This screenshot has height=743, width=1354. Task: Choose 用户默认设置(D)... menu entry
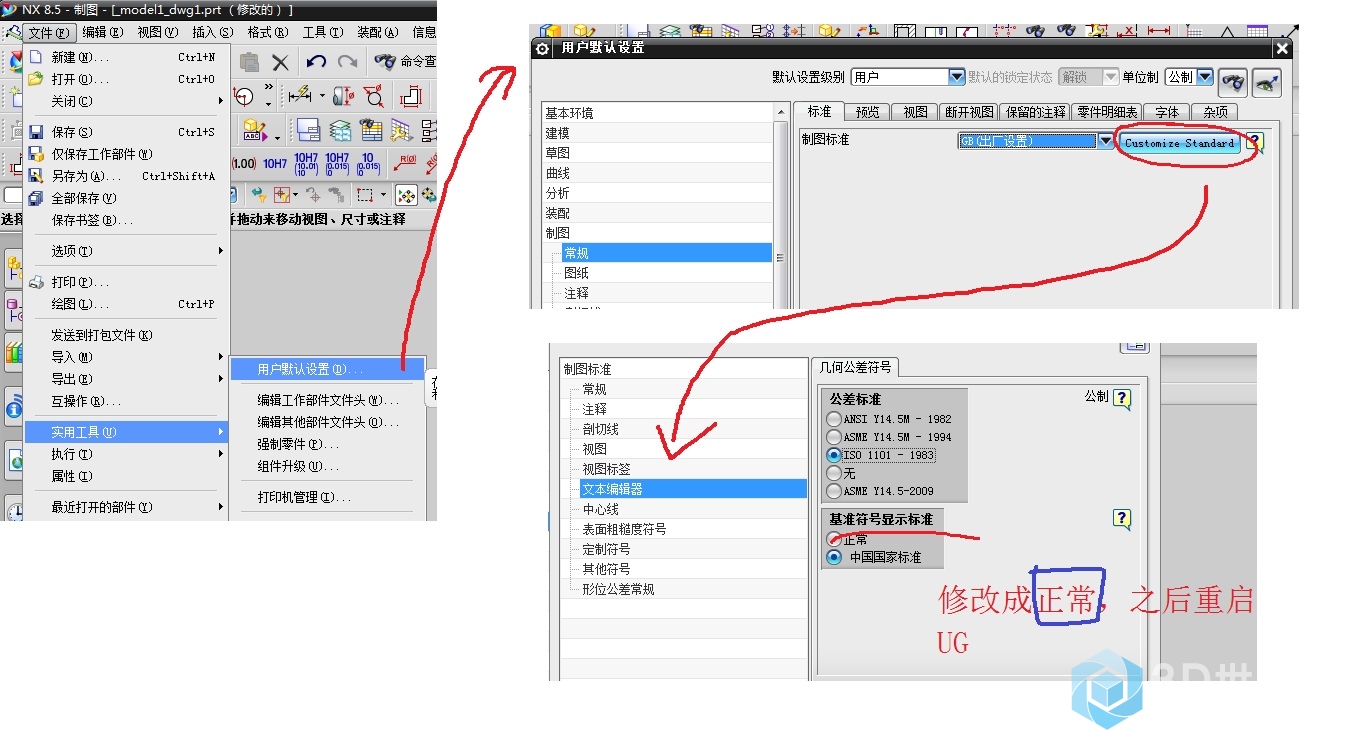[328, 369]
